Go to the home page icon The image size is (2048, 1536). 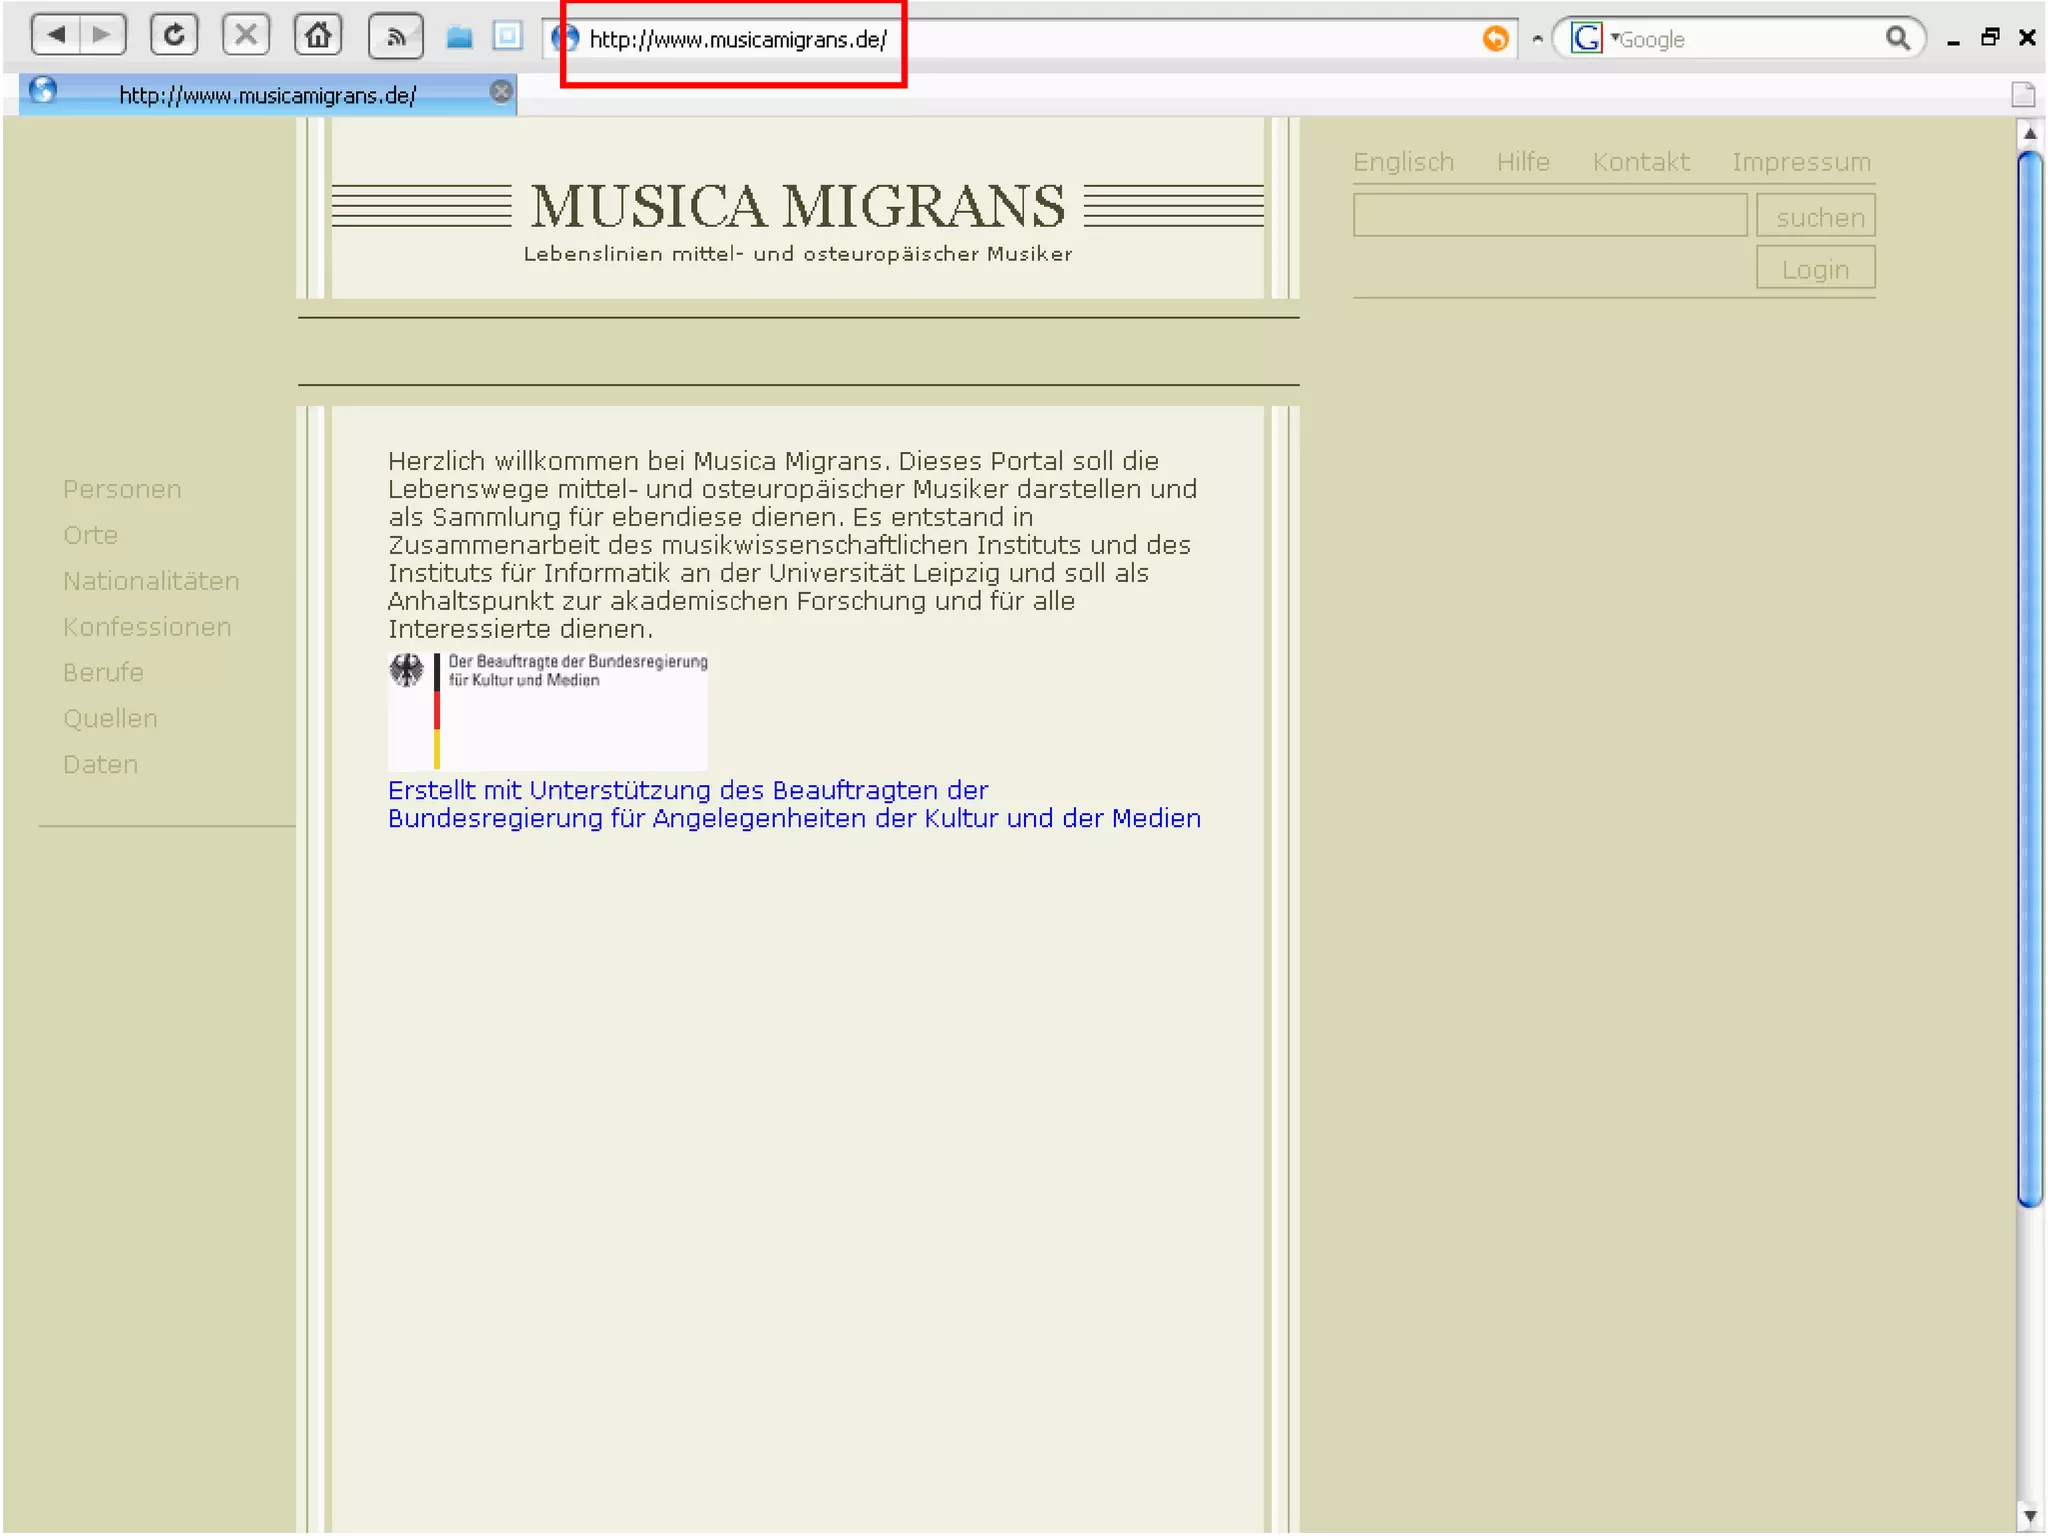click(318, 36)
